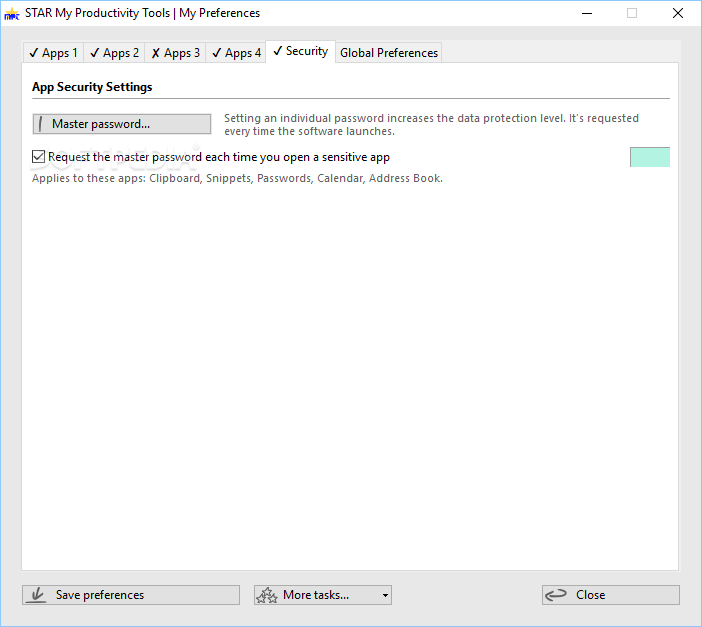Open the Apps 2 tab
The width and height of the screenshot is (702, 627).
click(x=114, y=53)
